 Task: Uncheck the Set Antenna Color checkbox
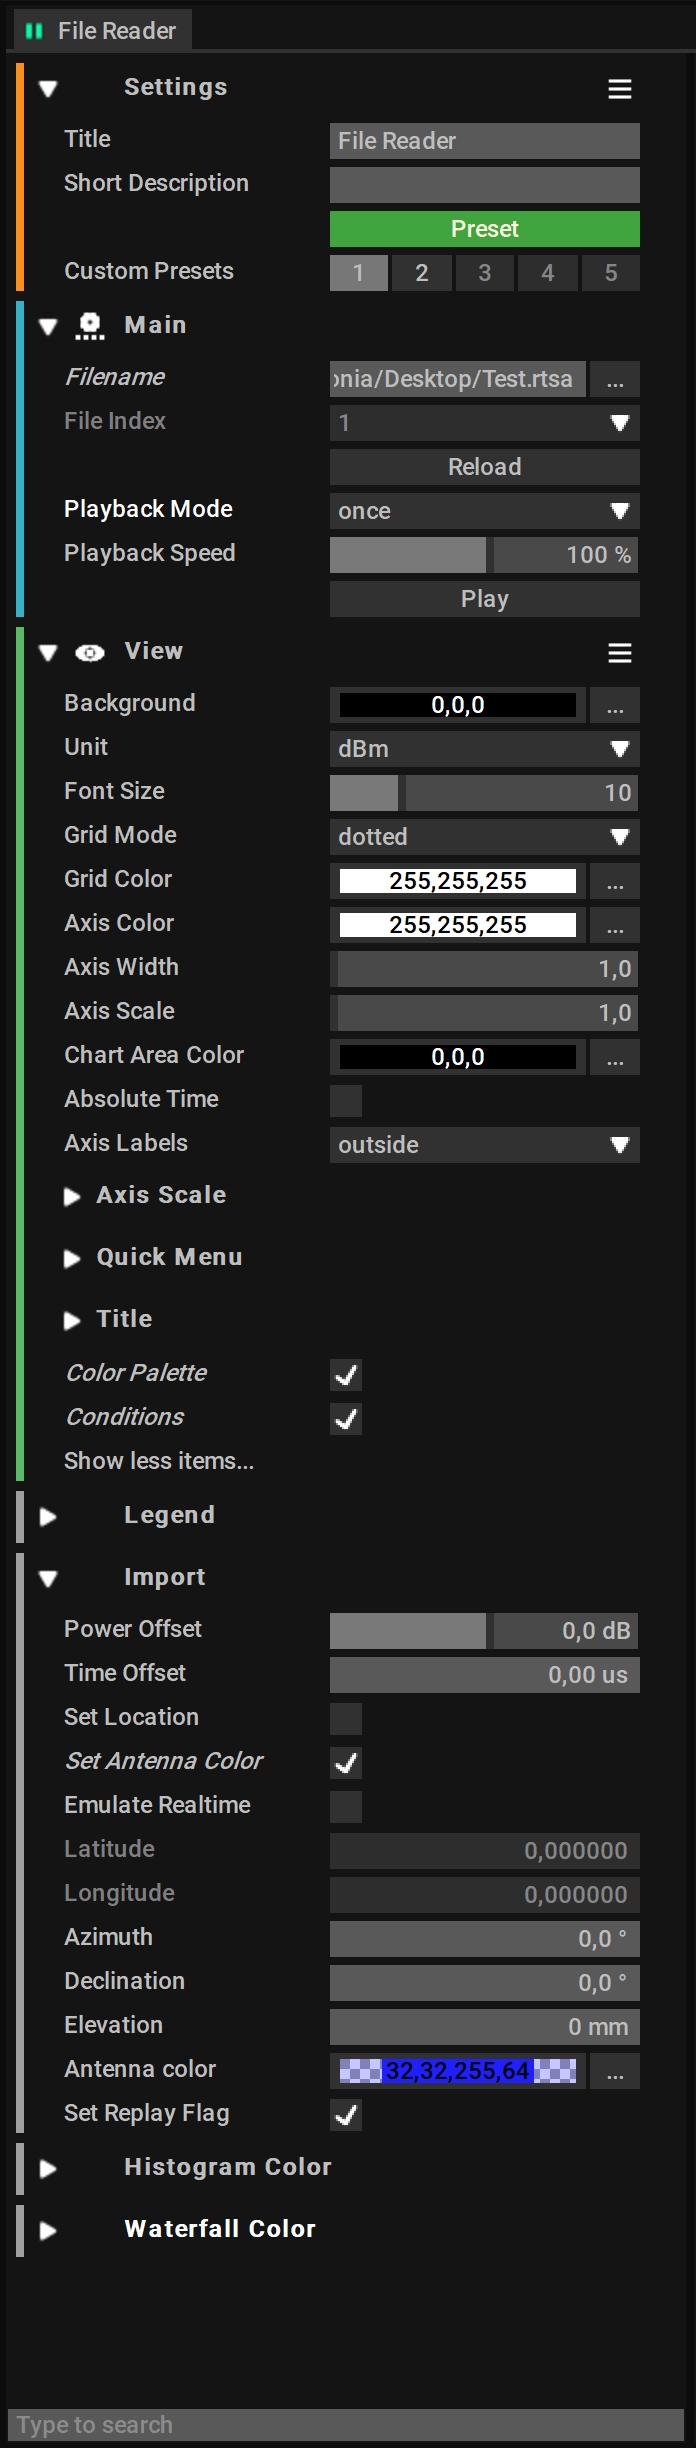pyautogui.click(x=346, y=1762)
